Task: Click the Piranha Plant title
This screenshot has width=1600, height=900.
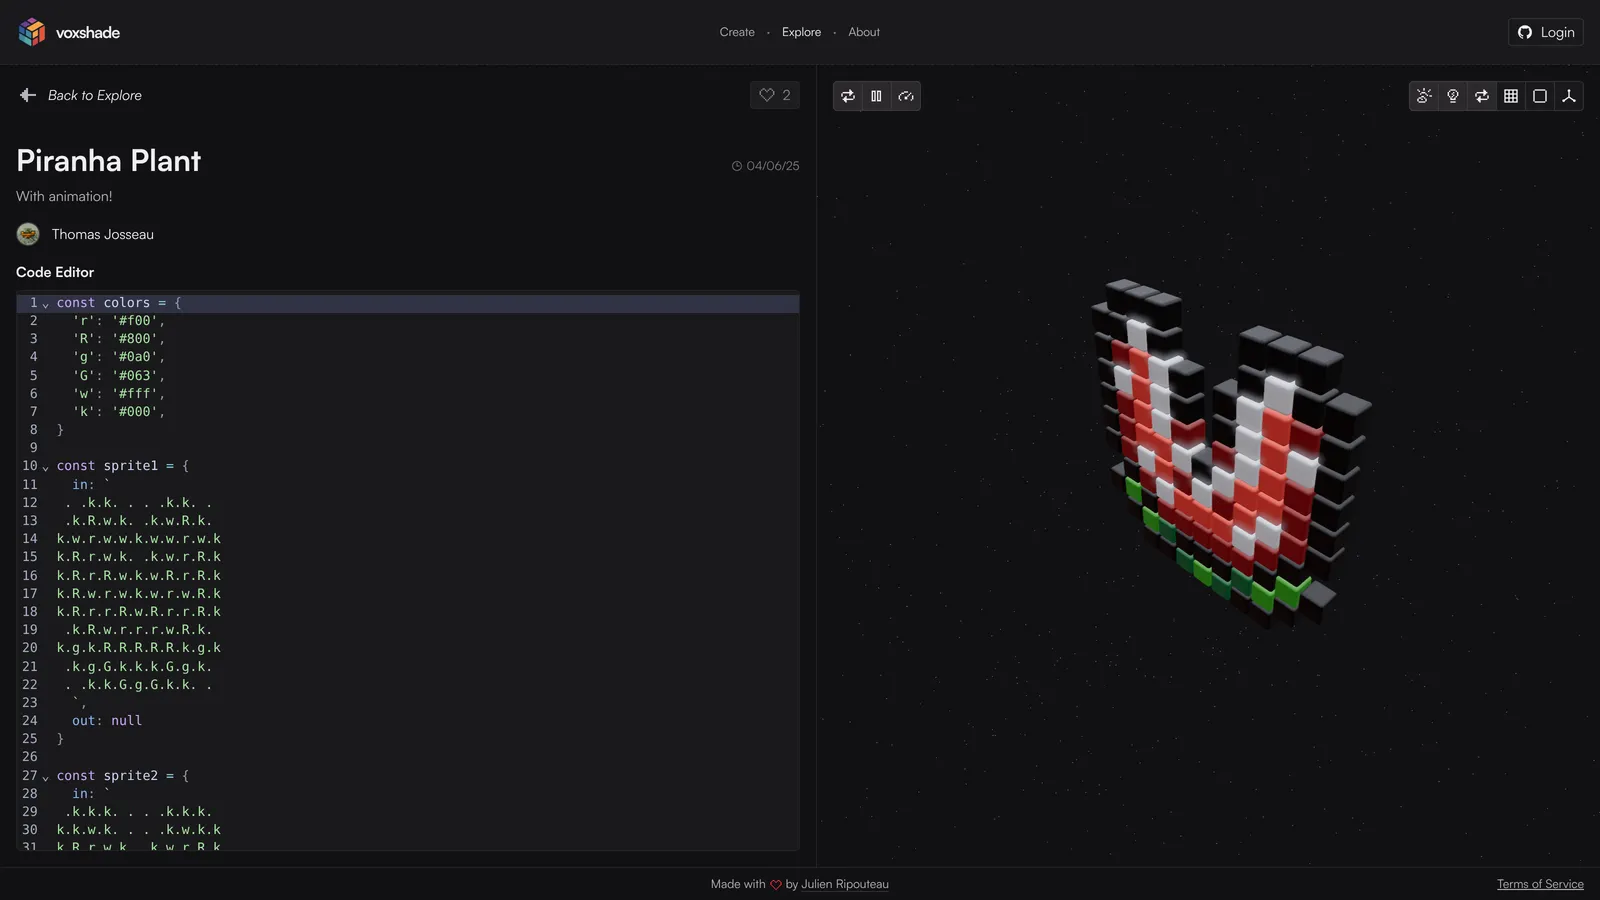Action: coord(109,161)
